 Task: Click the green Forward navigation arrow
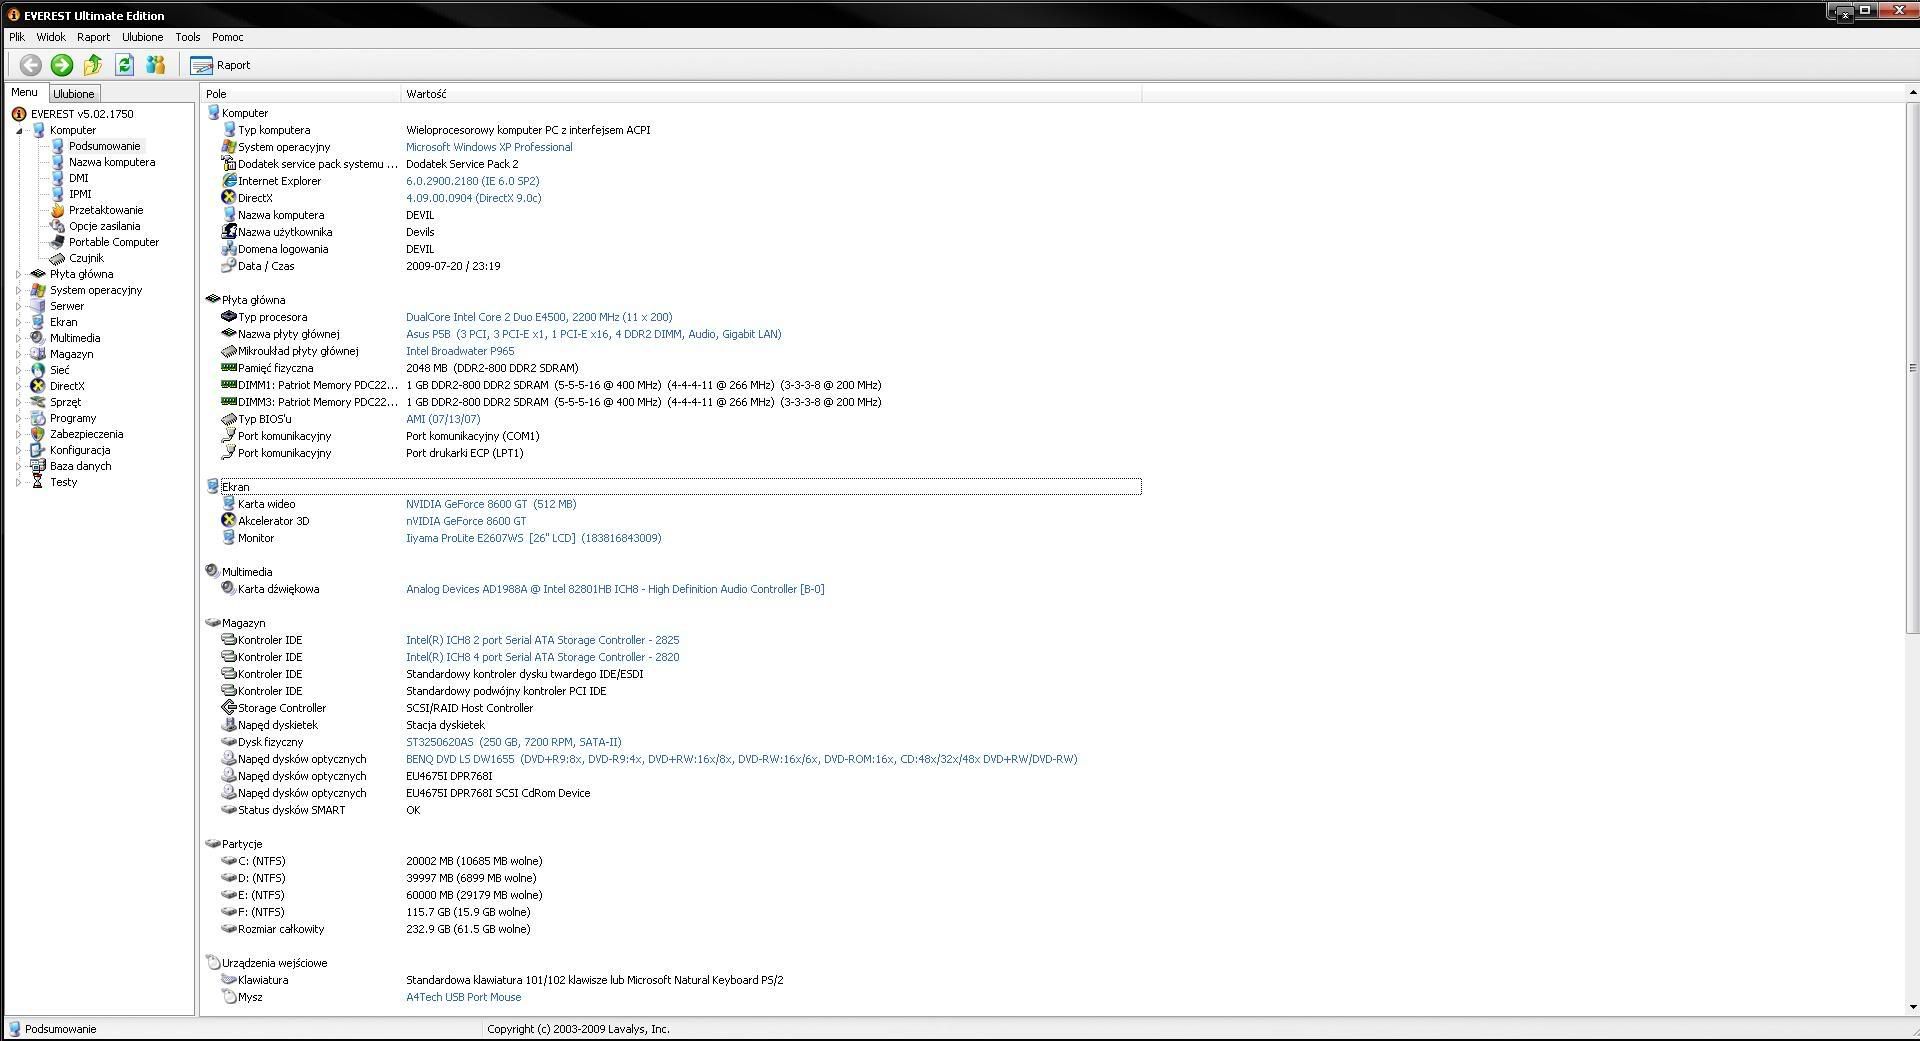(x=62, y=65)
